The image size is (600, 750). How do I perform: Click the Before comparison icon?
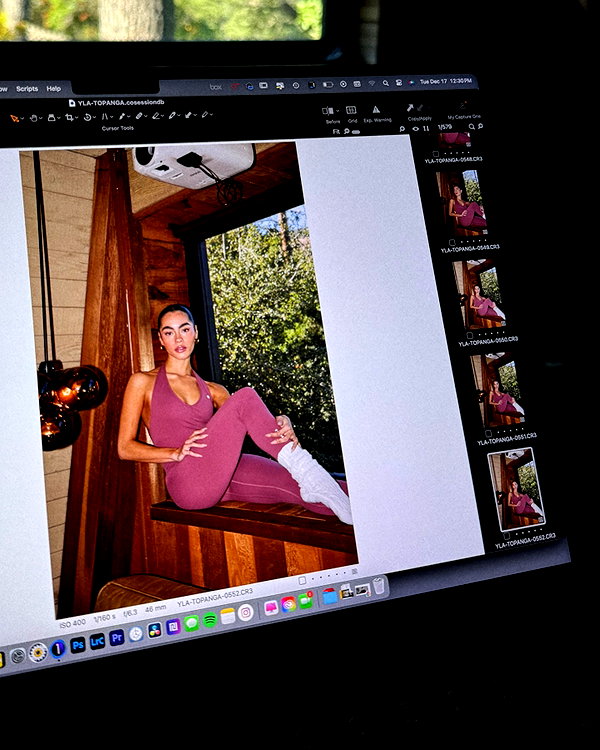pos(327,111)
